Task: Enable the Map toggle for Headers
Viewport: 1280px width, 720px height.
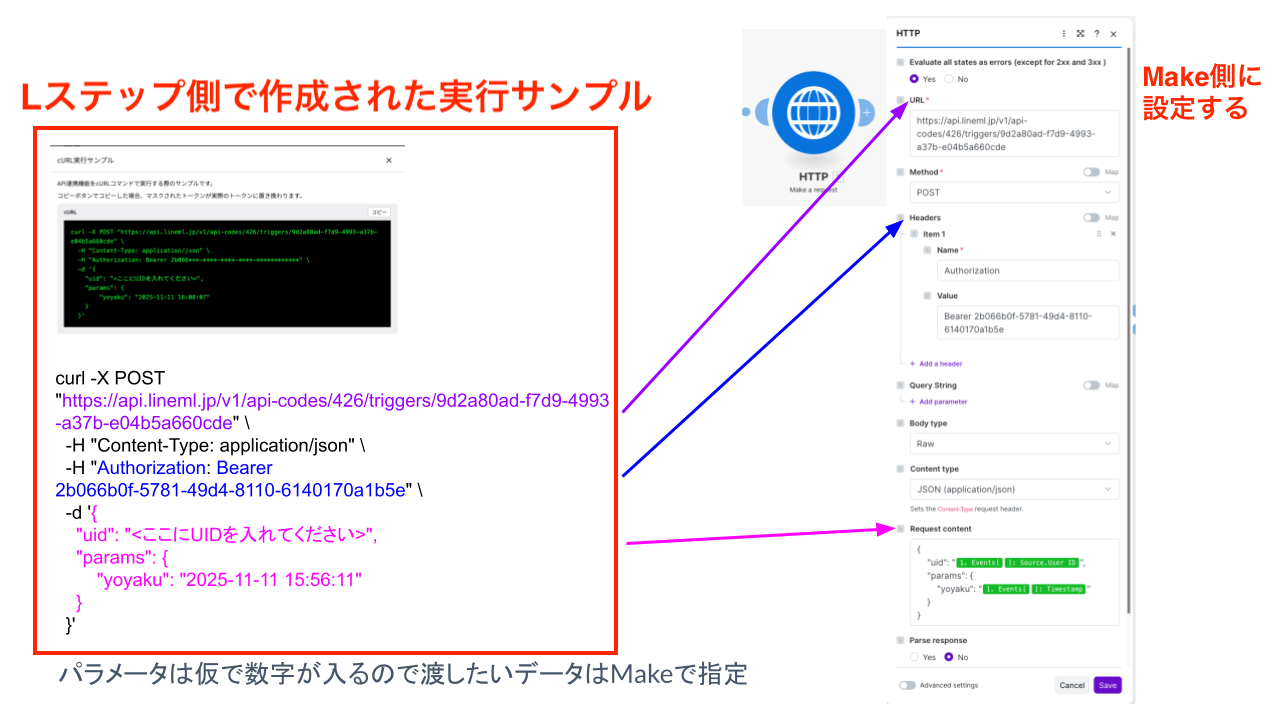Action: (x=1092, y=217)
